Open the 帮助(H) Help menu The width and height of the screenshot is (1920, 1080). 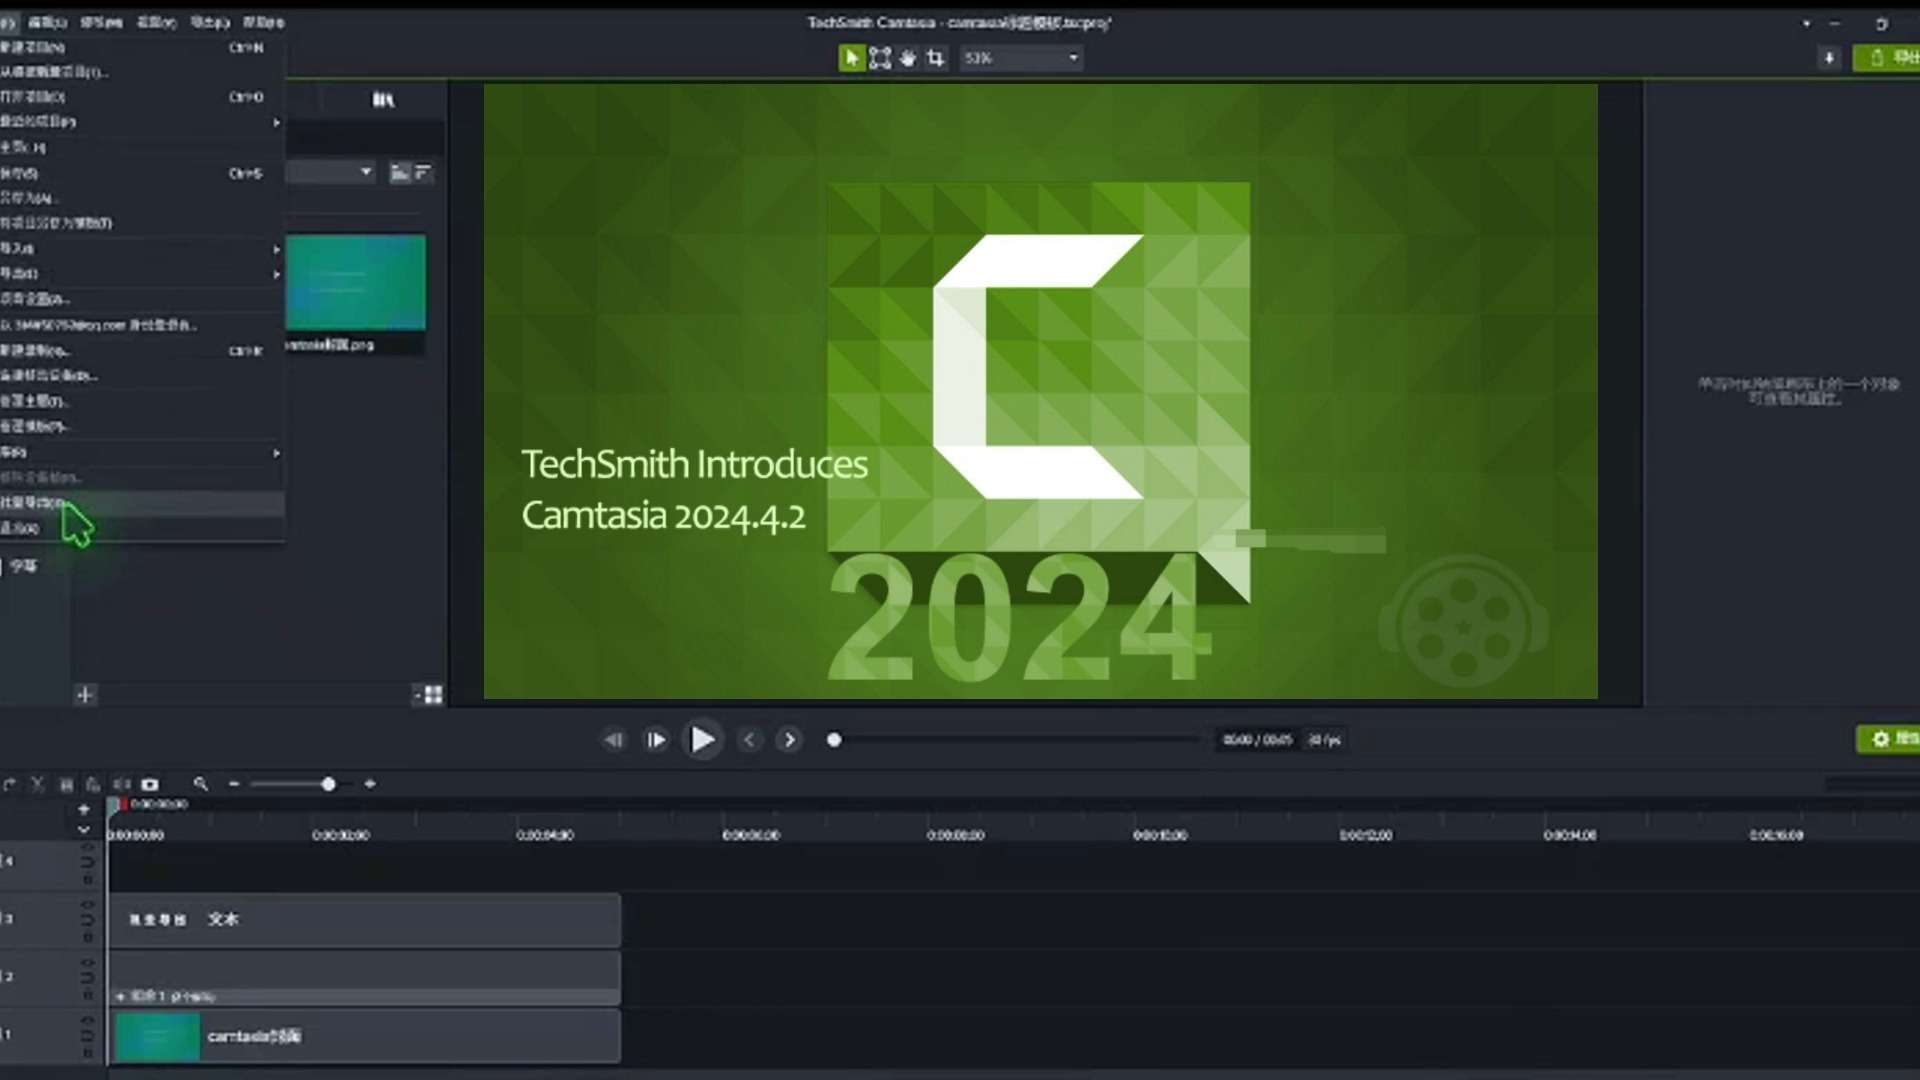pyautogui.click(x=264, y=22)
